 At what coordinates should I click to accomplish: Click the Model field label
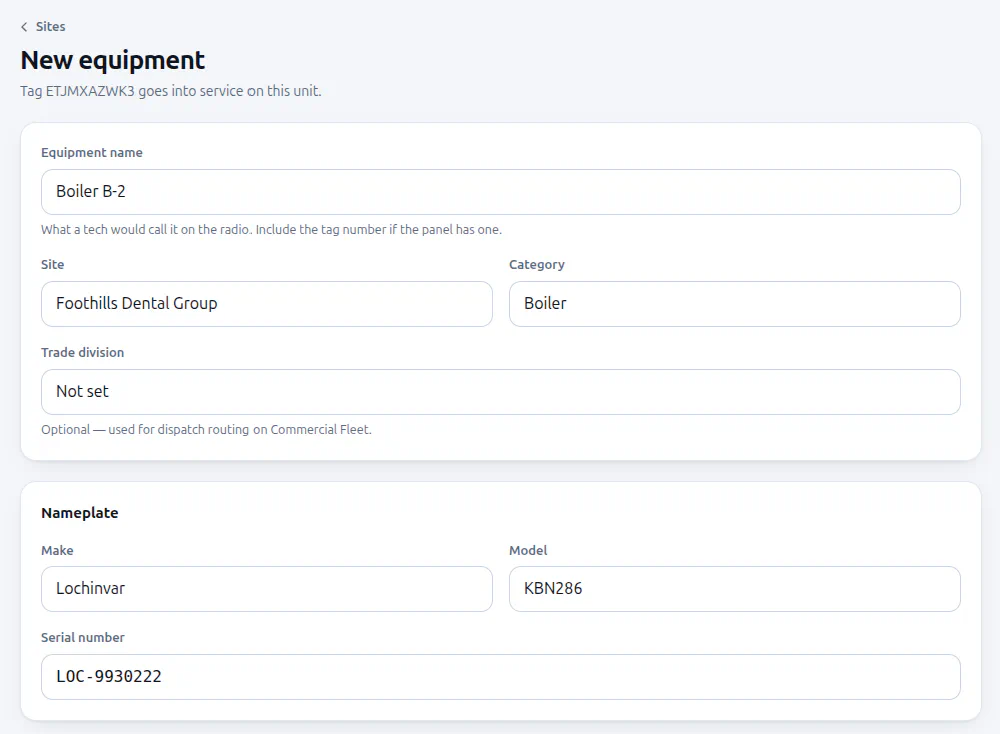[528, 550]
